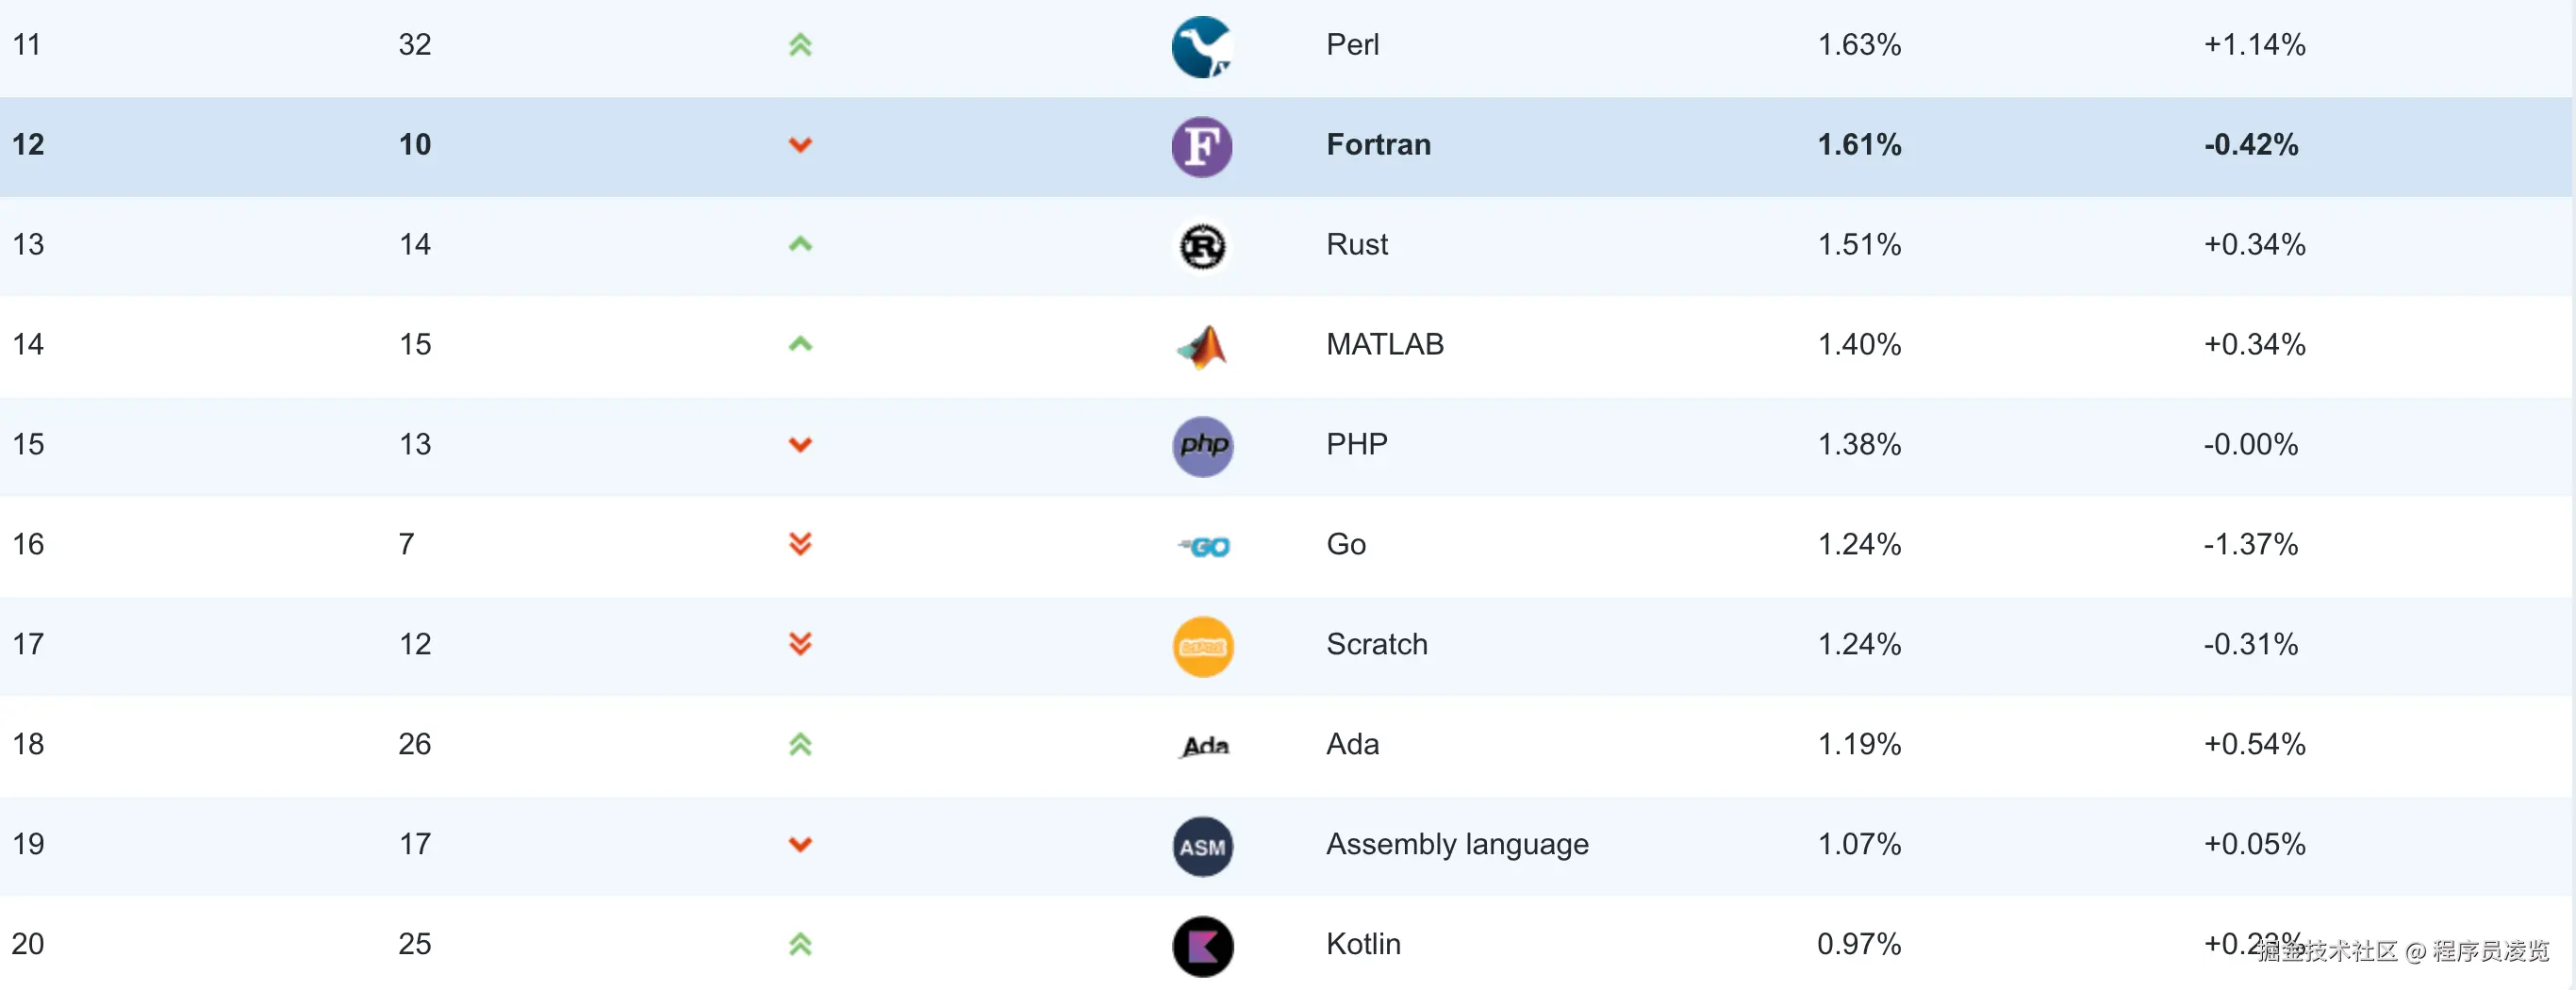This screenshot has width=2576, height=990.
Task: Click the red down arrow in Fortran row
Action: 799,145
